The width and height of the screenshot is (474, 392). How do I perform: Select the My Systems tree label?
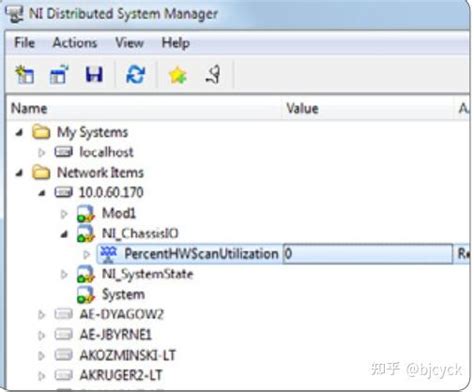point(92,133)
